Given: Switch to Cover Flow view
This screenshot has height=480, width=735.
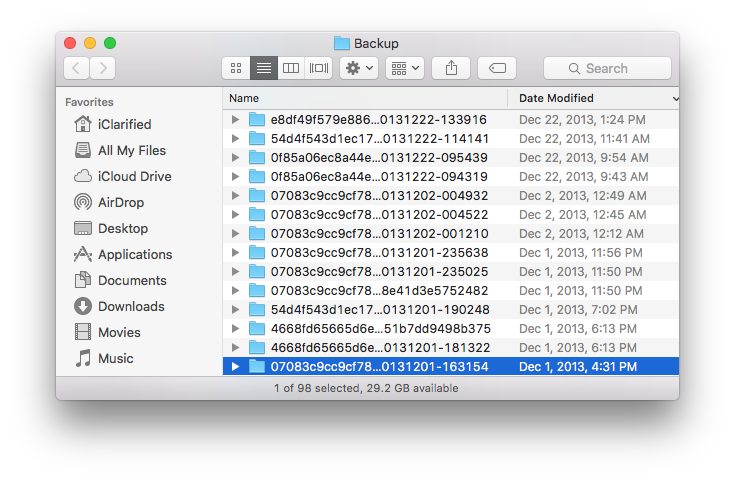Looking at the screenshot, I should coord(319,68).
